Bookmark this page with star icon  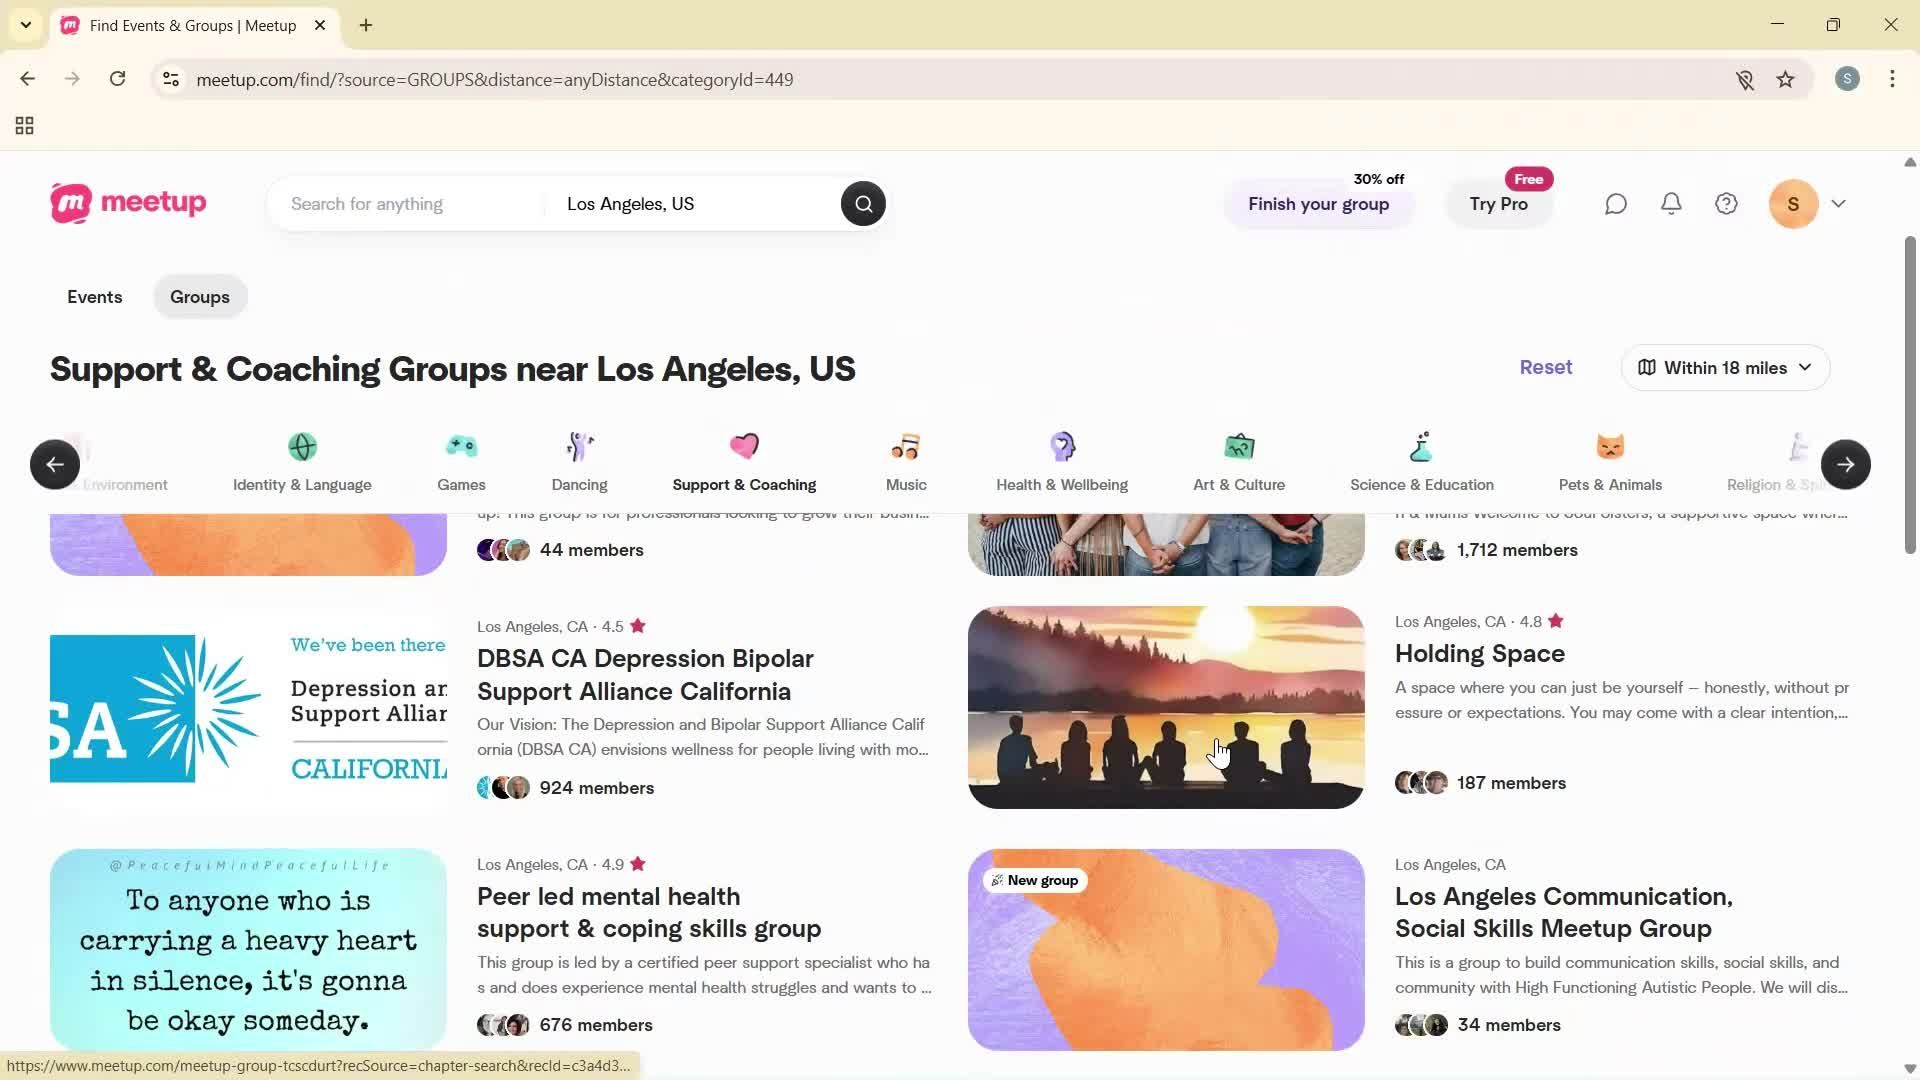coord(1786,80)
